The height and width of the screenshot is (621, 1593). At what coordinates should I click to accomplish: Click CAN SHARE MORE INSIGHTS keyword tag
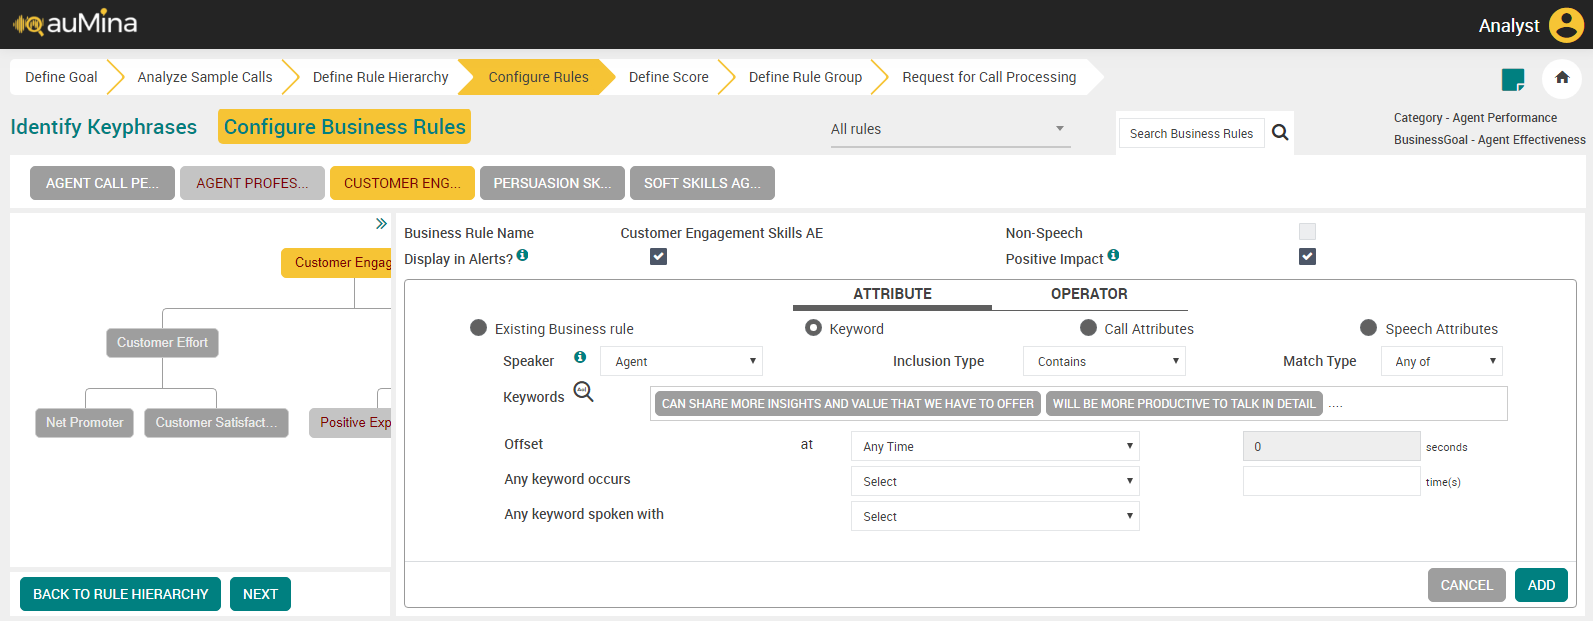(x=848, y=403)
